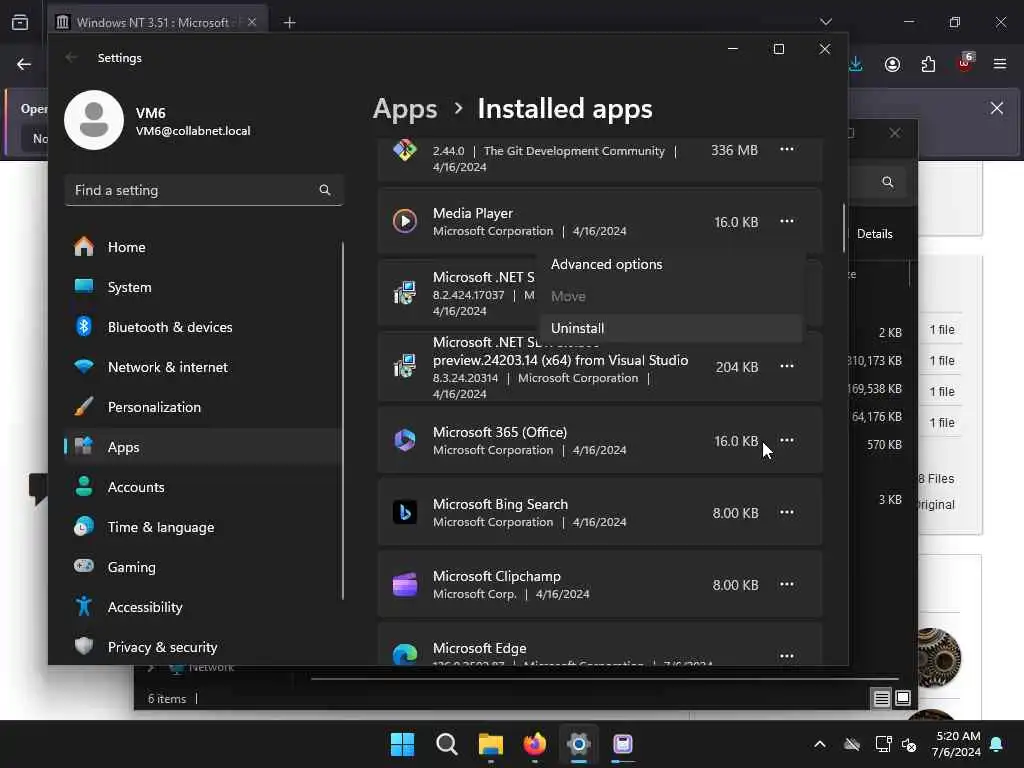Viewport: 1024px width, 768px height.
Task: Click the Microsoft 365 (Office) app icon
Action: (x=405, y=440)
